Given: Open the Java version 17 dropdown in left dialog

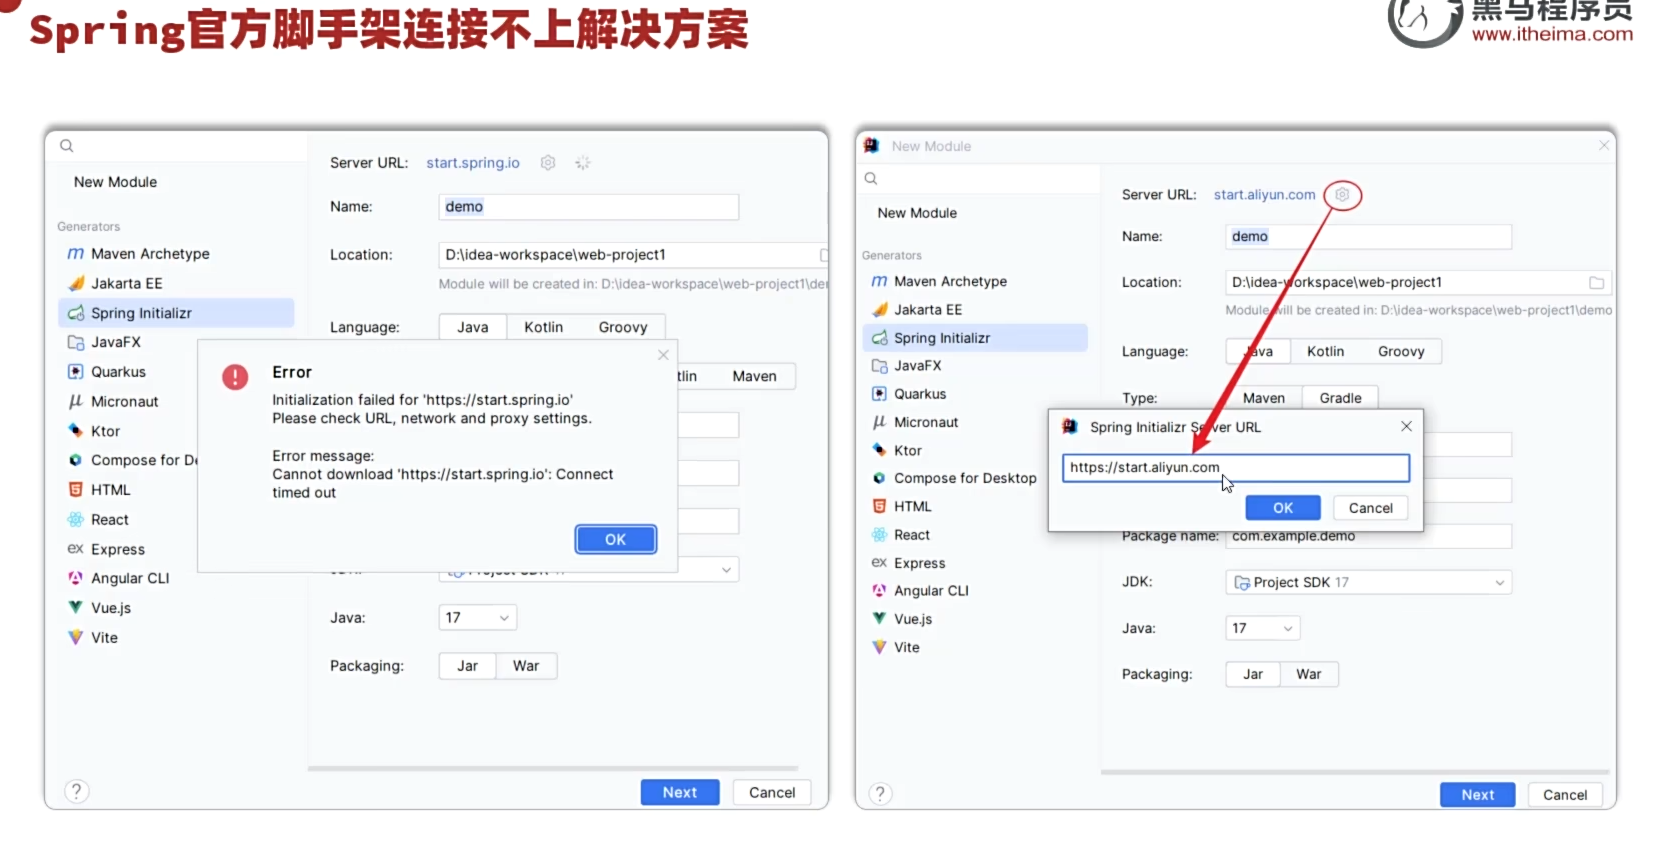Looking at the screenshot, I should [477, 618].
